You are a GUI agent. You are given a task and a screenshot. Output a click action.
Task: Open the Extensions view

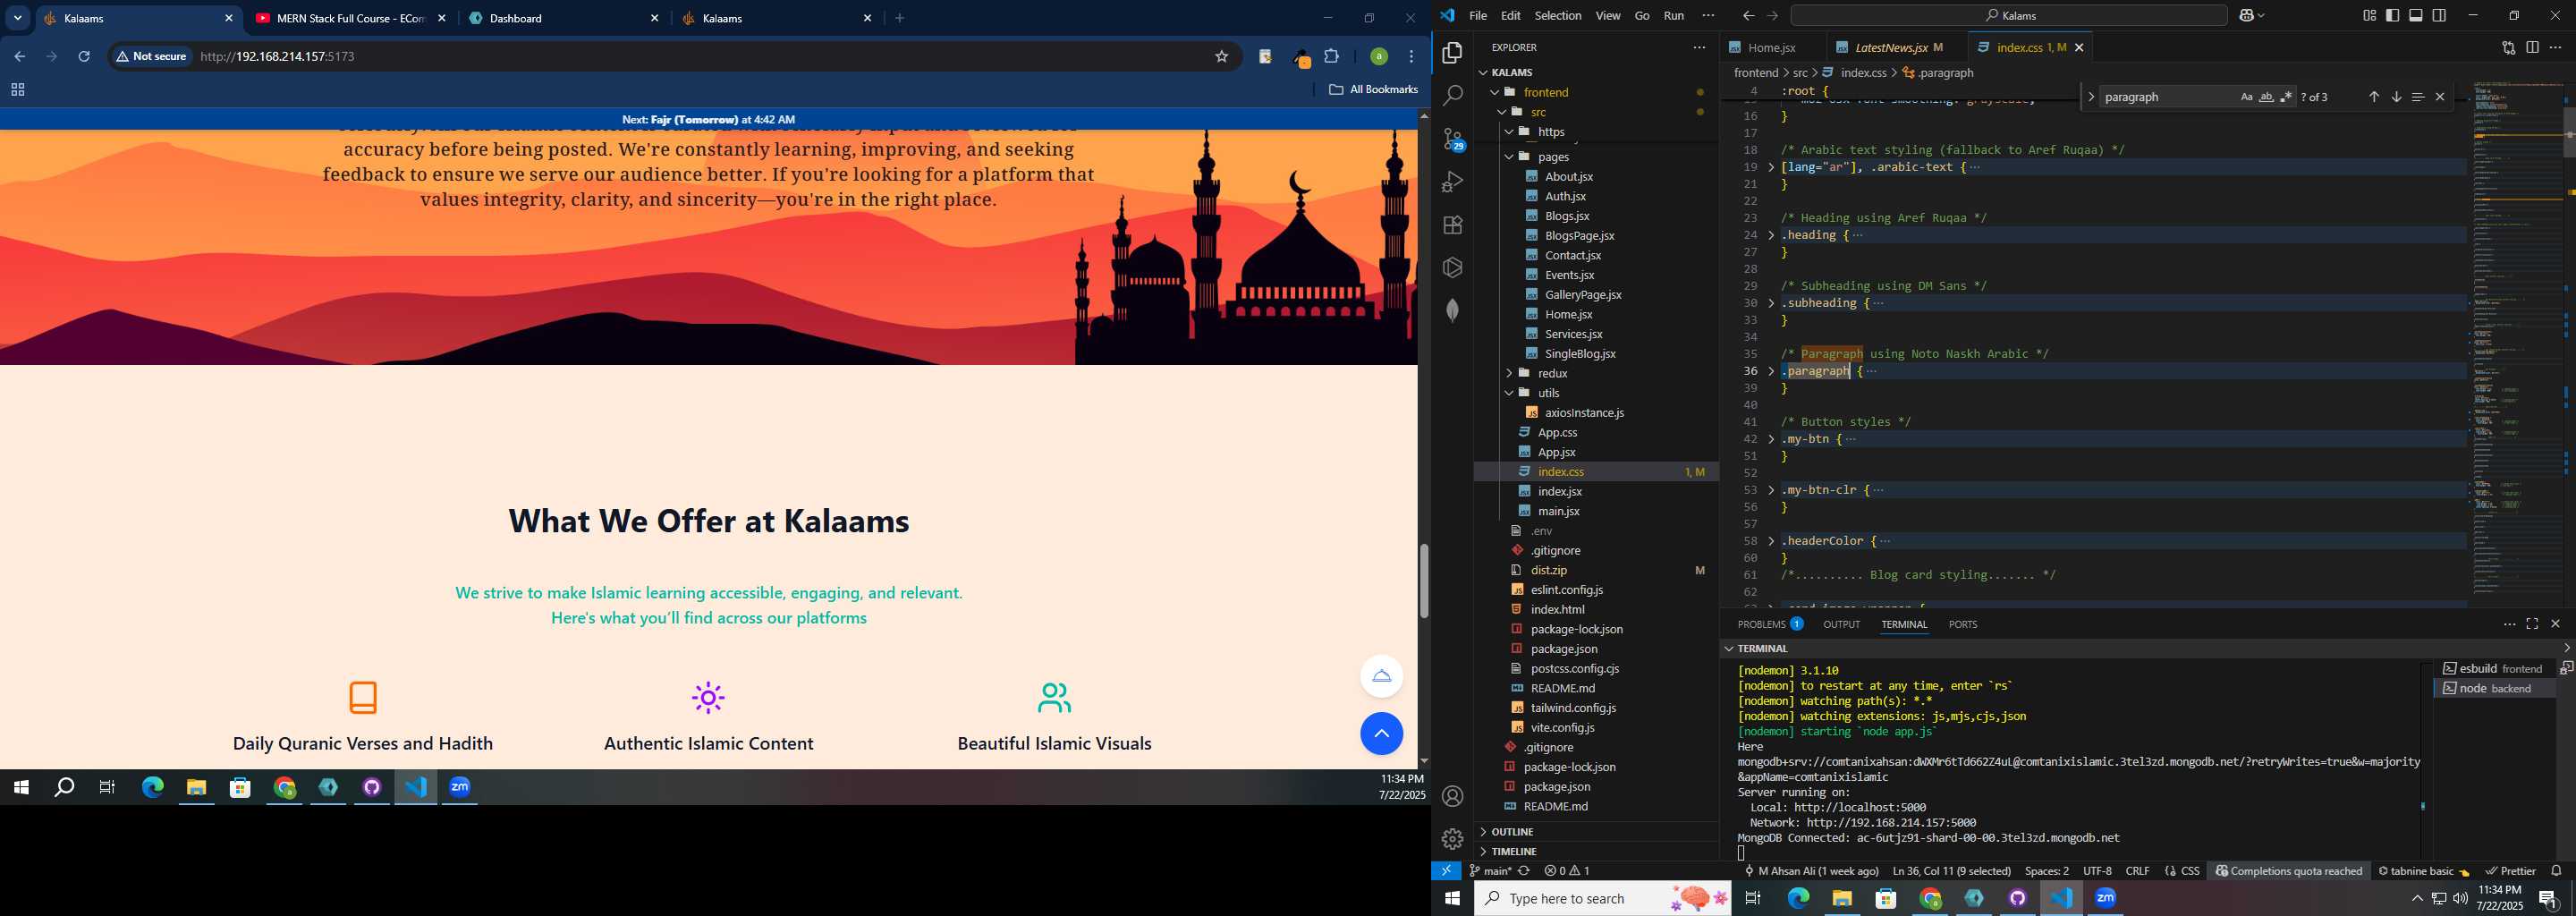point(1452,225)
